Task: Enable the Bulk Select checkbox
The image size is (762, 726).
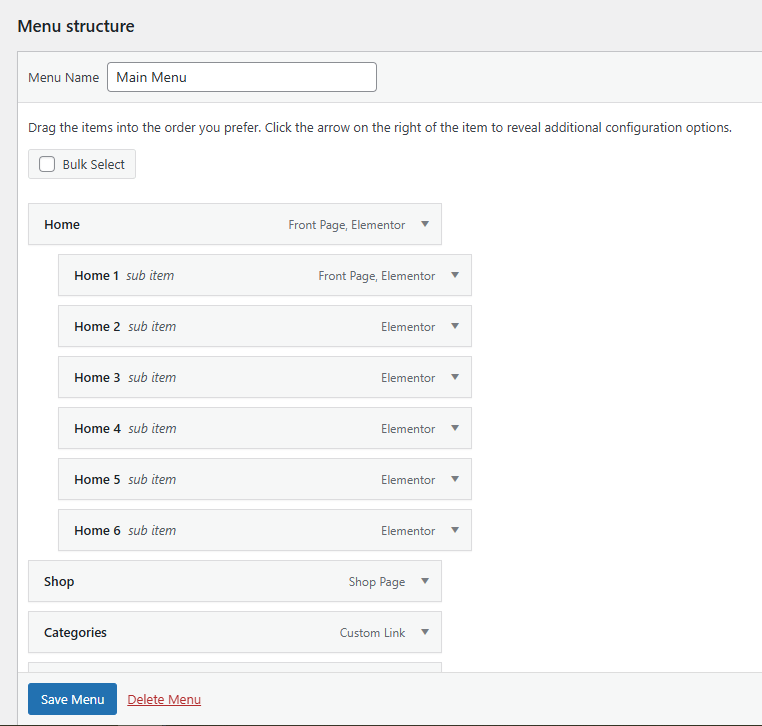Action: (x=47, y=165)
